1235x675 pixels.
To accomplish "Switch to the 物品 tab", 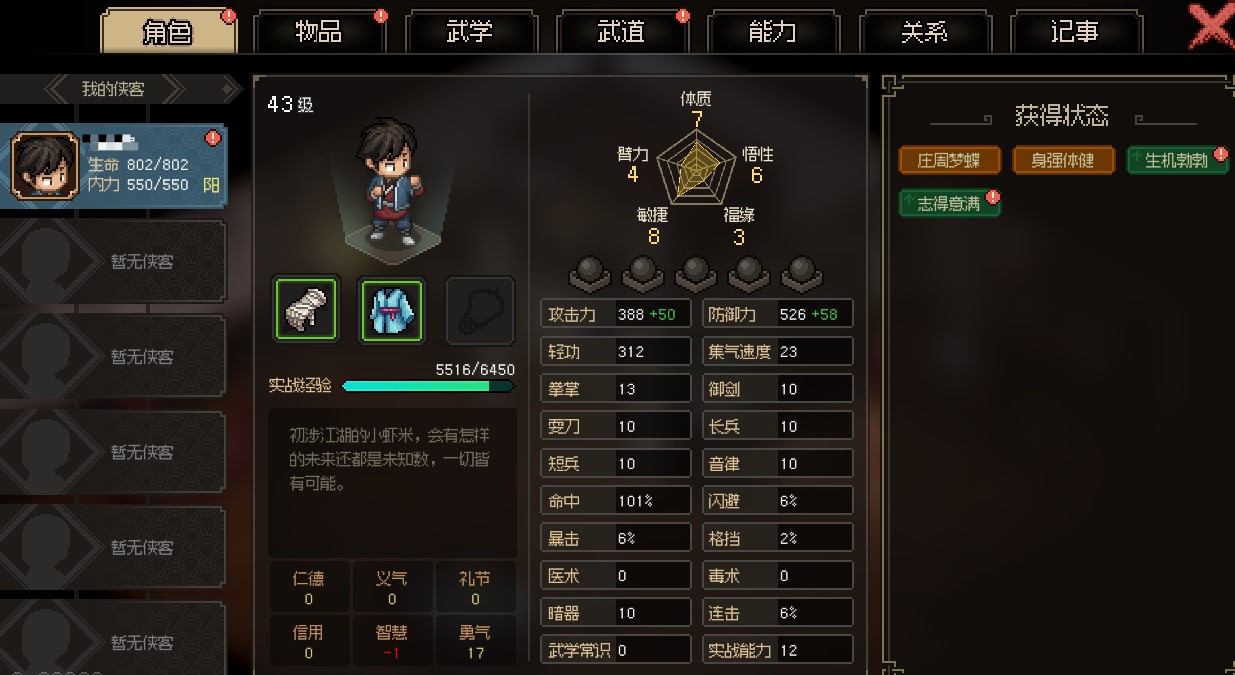I will tap(319, 32).
